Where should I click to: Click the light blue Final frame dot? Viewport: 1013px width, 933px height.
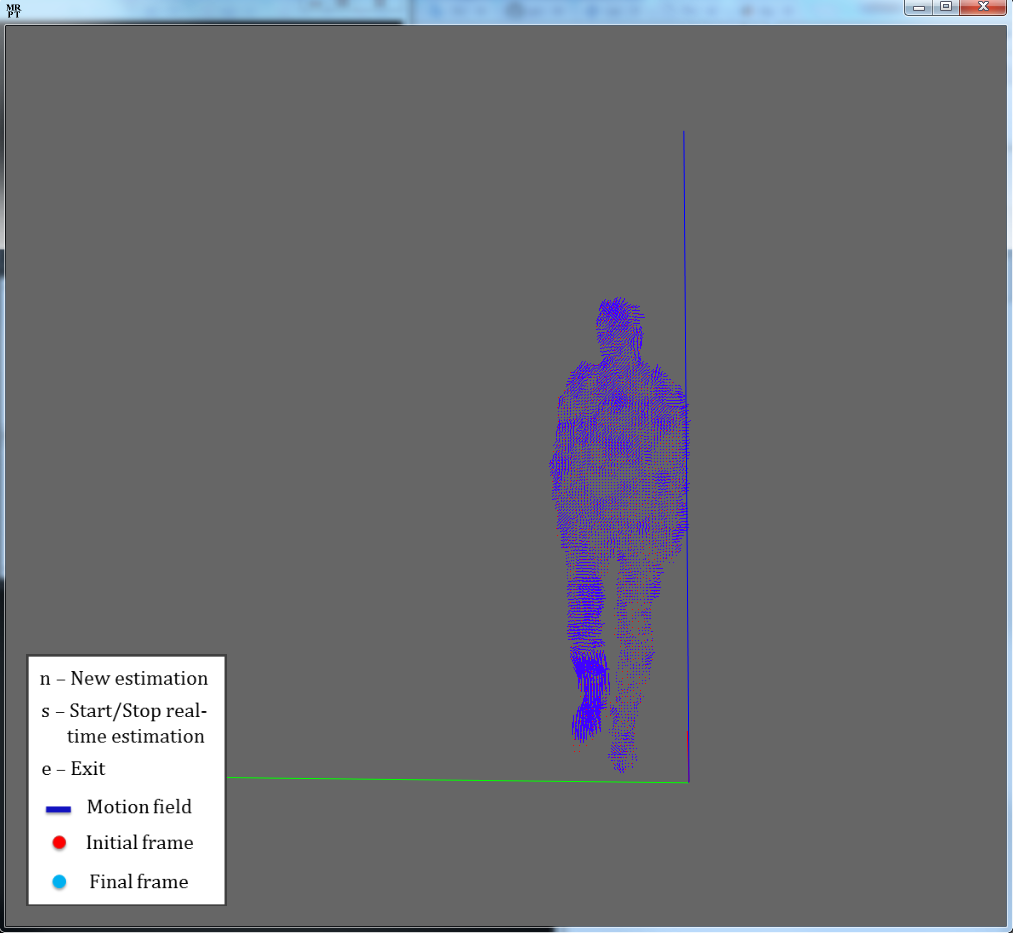[59, 882]
